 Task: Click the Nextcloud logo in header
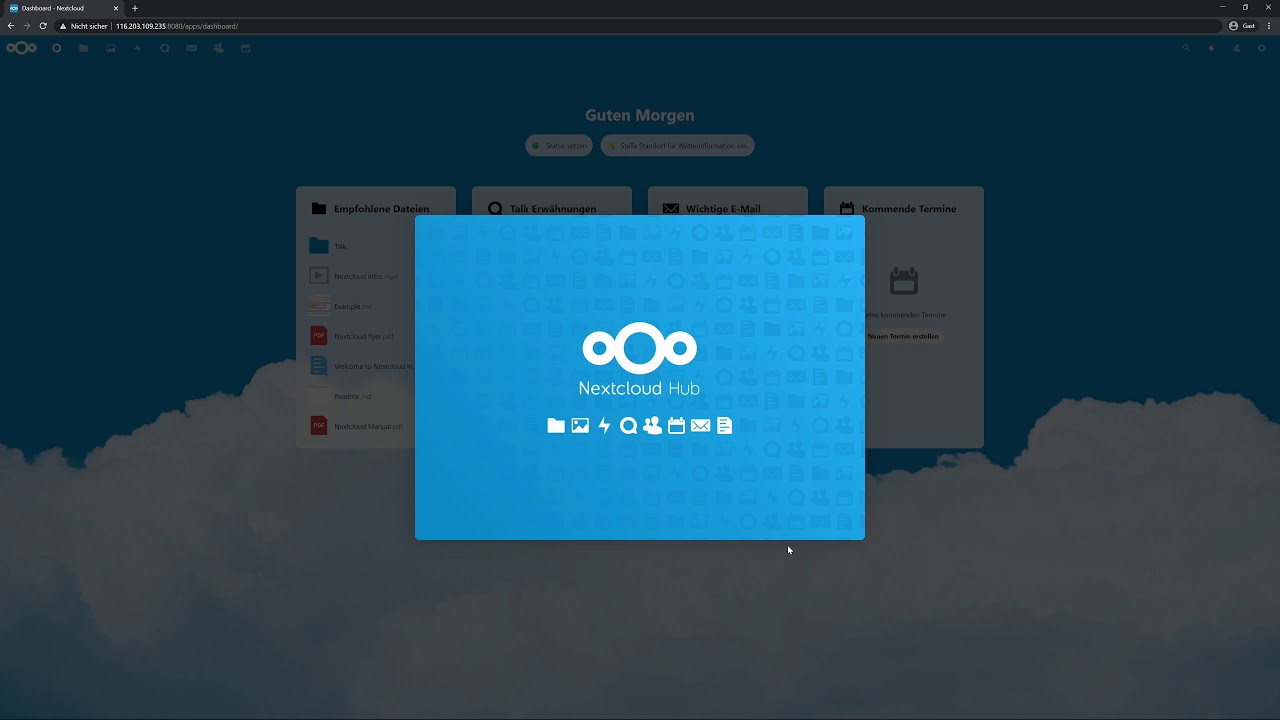click(21, 48)
